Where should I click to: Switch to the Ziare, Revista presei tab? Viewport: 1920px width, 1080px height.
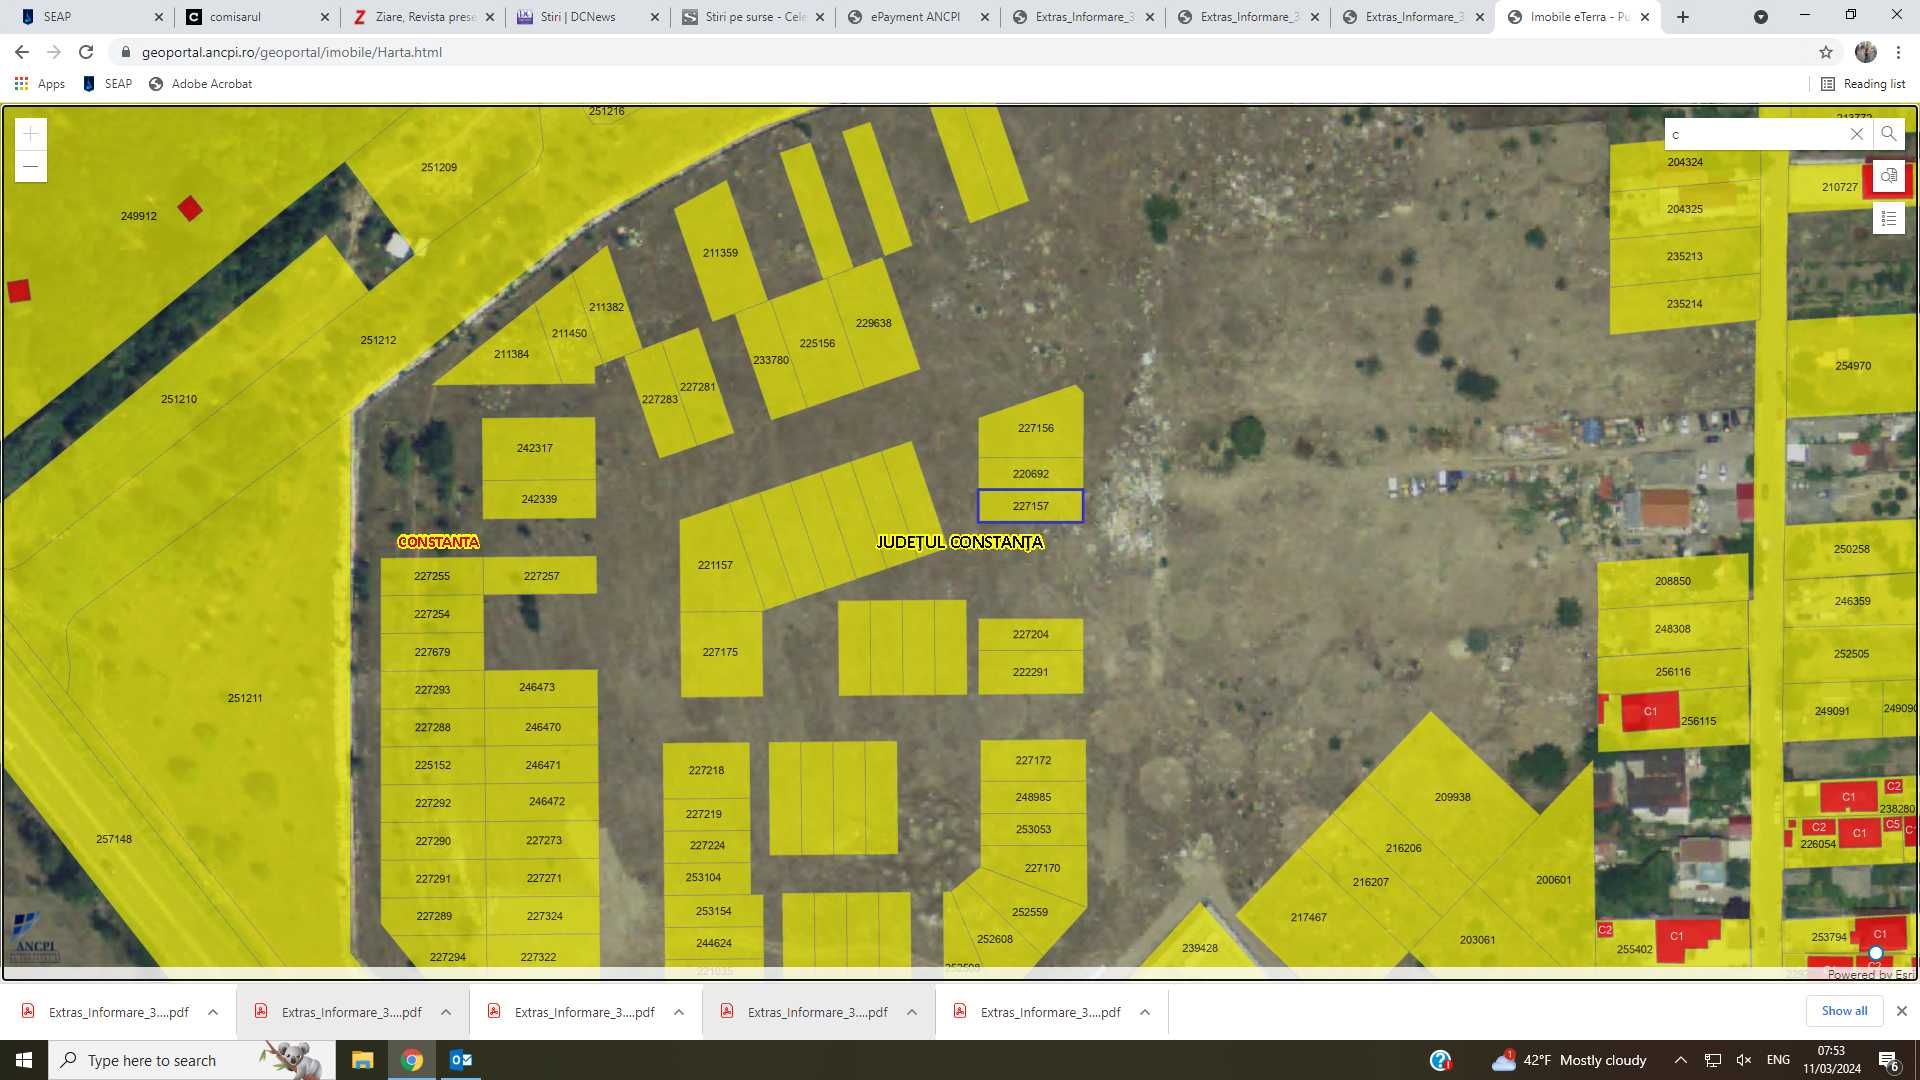tap(423, 17)
